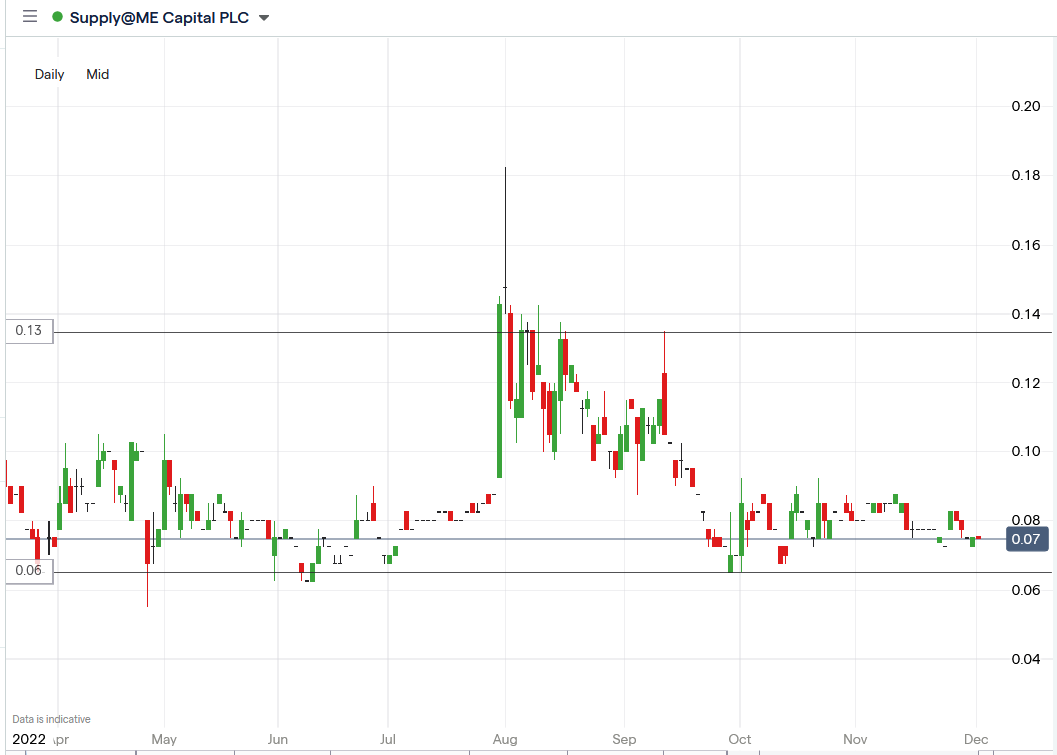Click the 2022 year label
The width and height of the screenshot is (1057, 755).
pyautogui.click(x=29, y=739)
